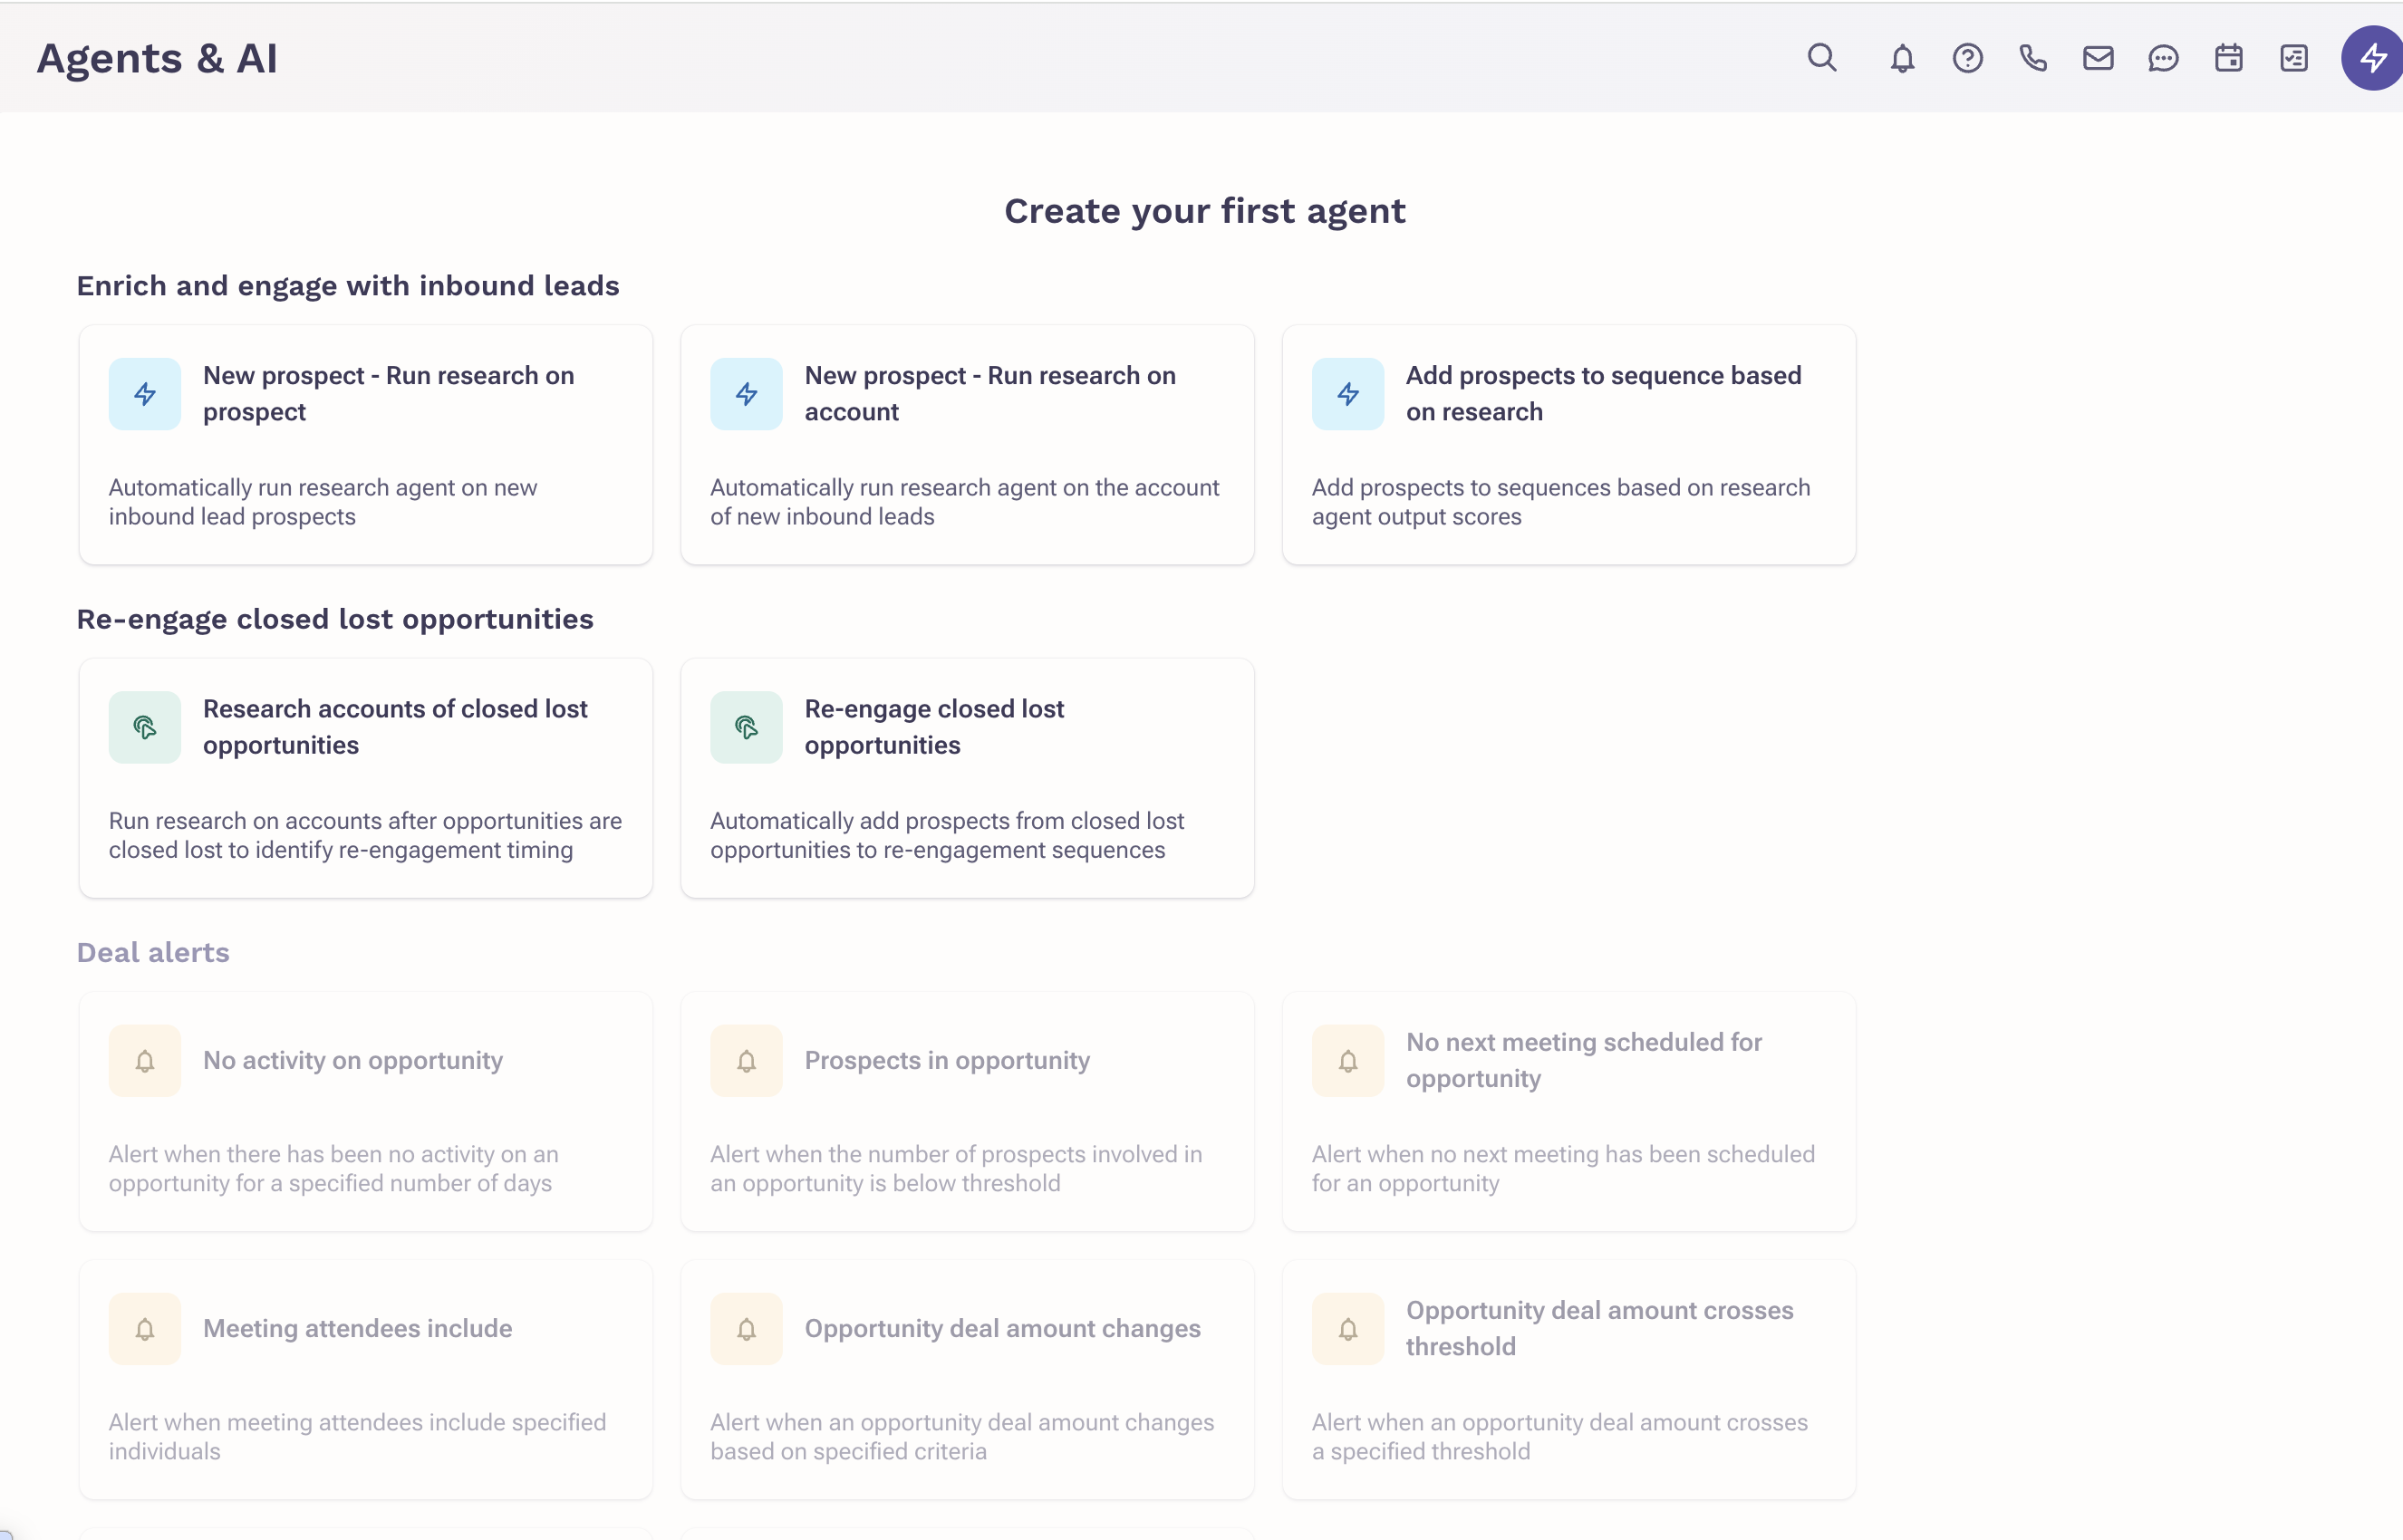Open notifications bell in top bar
This screenshot has width=2403, height=1540.
tap(1902, 59)
